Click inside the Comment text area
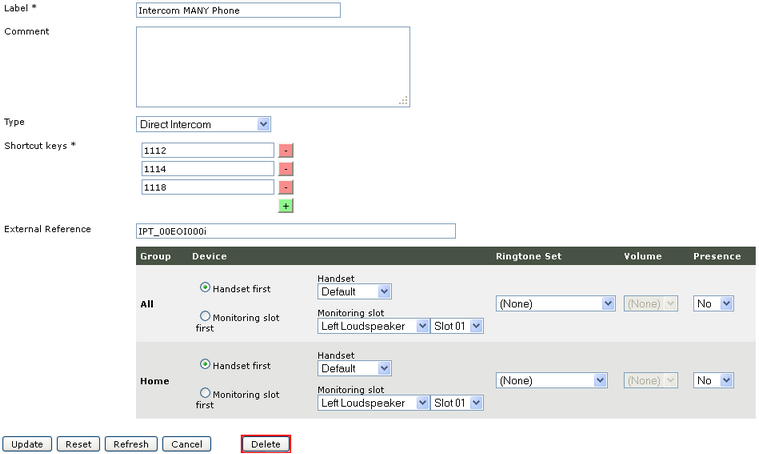This screenshot has width=759, height=454. (273, 67)
